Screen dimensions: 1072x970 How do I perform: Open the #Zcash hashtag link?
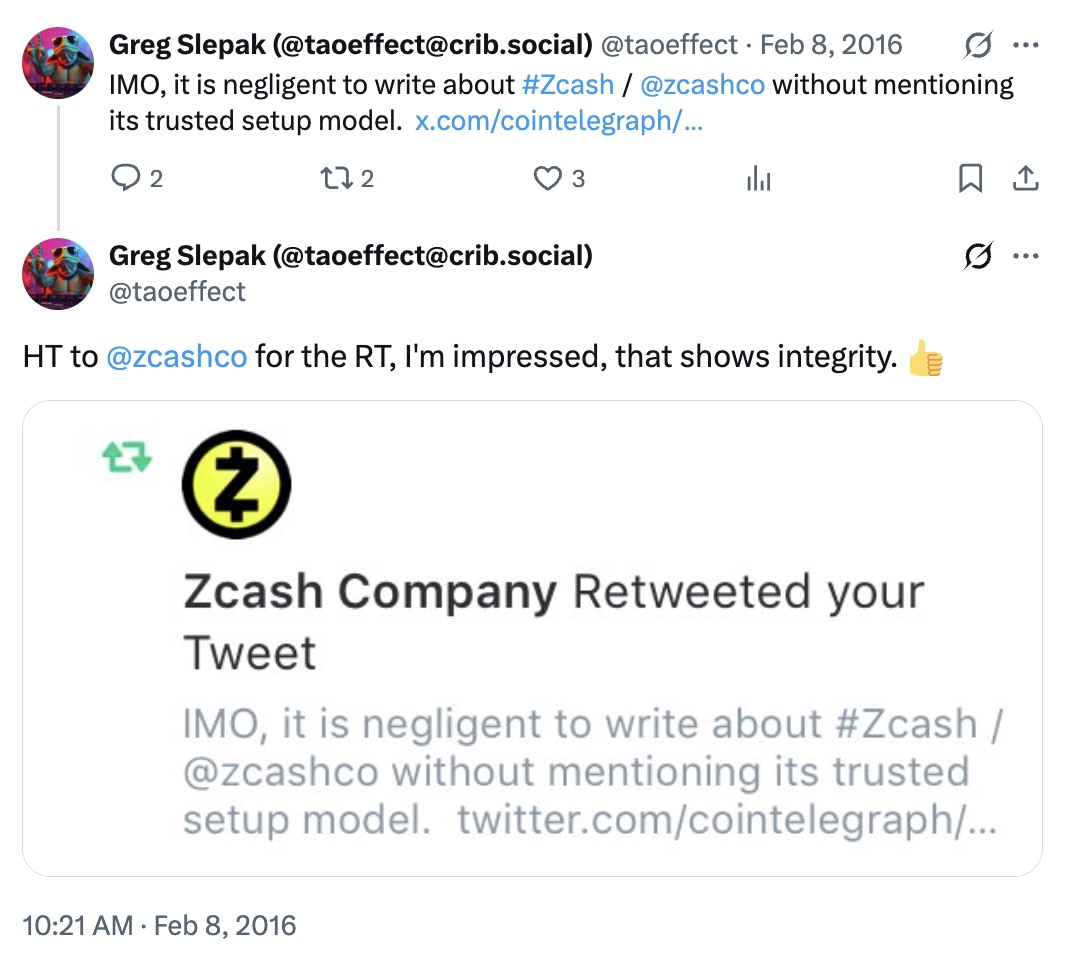point(567,84)
